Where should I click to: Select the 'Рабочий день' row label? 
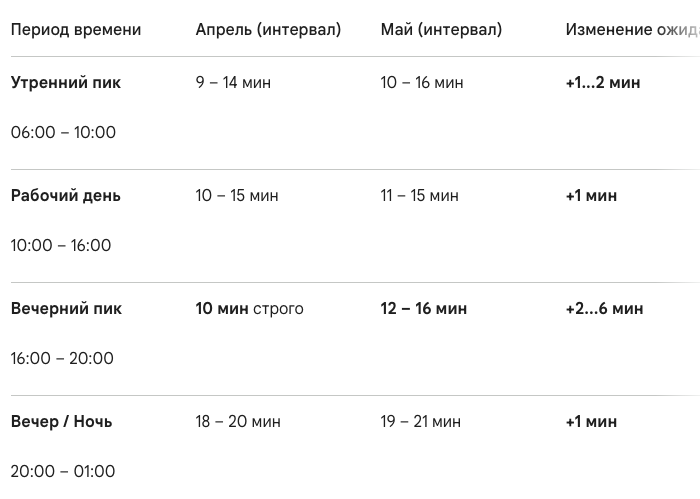66,196
